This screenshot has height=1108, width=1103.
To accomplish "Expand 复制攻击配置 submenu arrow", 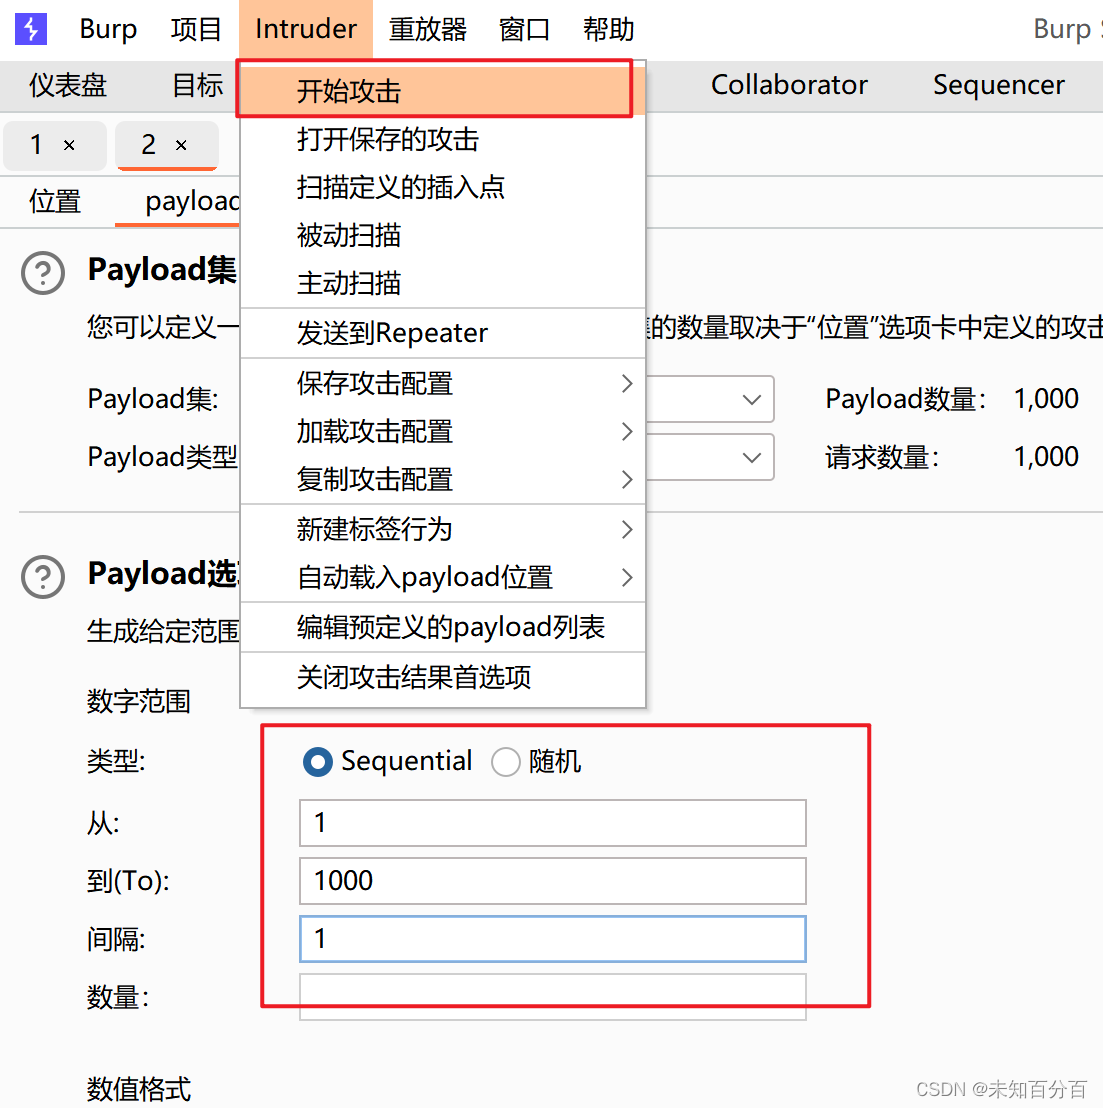I will (x=627, y=480).
